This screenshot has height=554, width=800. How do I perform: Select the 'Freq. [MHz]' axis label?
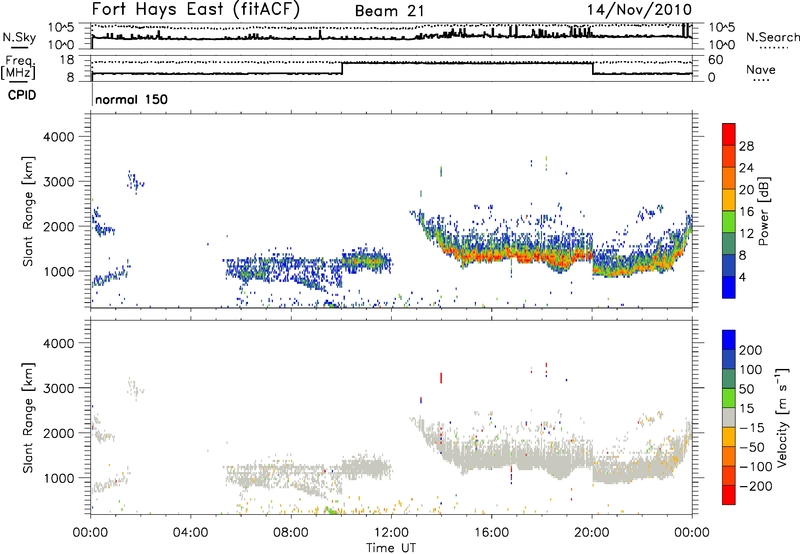pos(18,68)
